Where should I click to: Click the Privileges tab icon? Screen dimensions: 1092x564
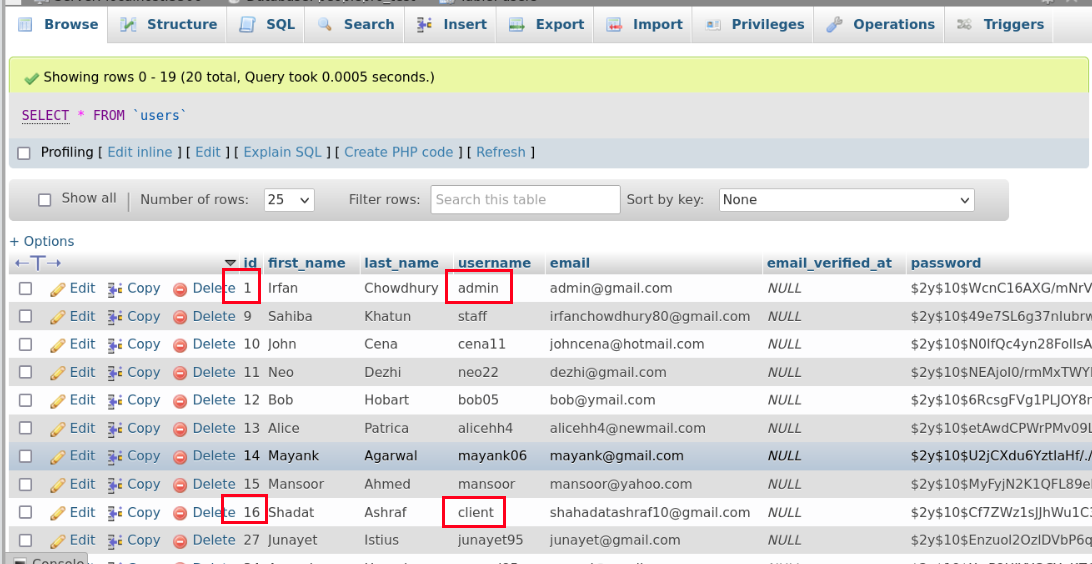click(x=713, y=24)
